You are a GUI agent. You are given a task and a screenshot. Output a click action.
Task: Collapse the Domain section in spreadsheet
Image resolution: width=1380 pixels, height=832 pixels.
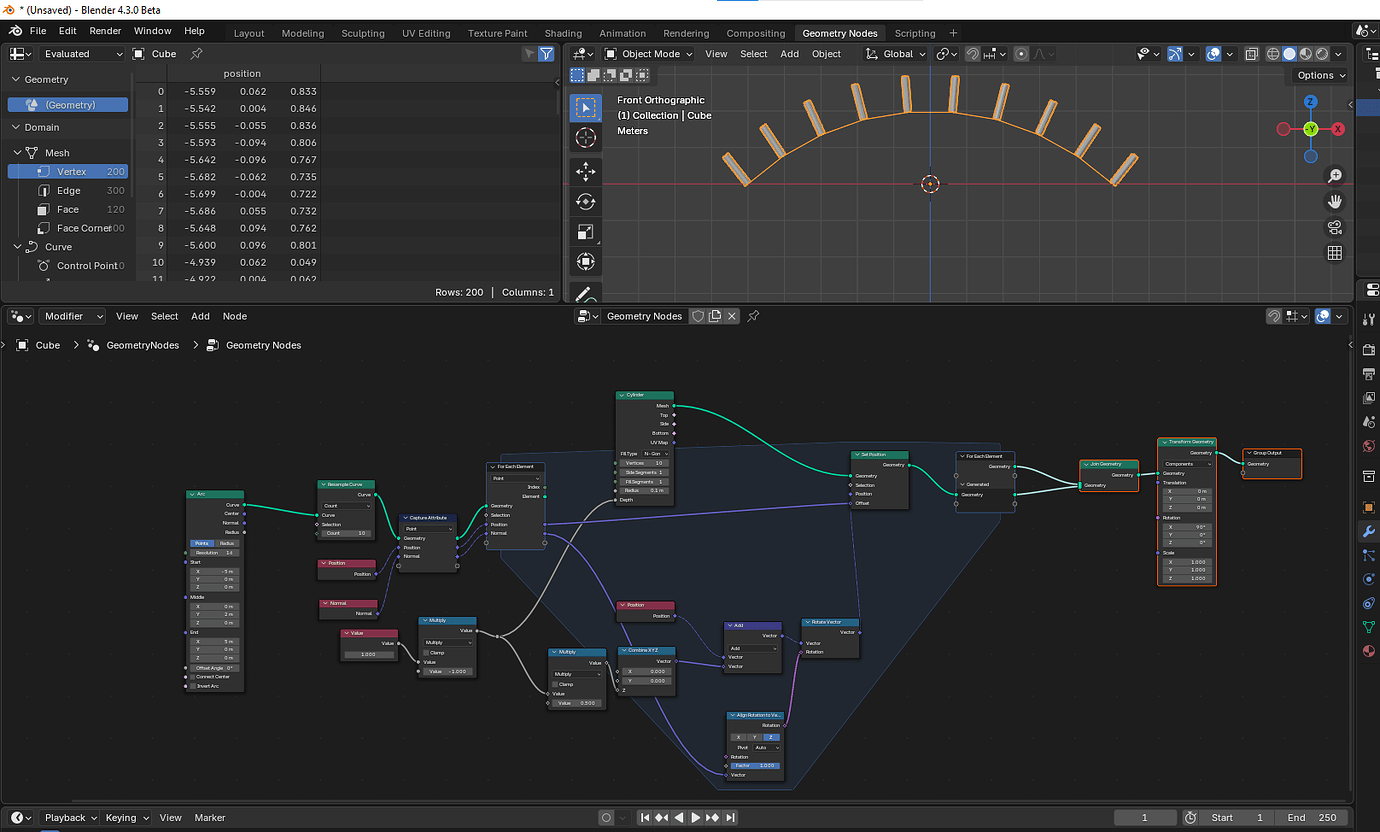click(16, 127)
